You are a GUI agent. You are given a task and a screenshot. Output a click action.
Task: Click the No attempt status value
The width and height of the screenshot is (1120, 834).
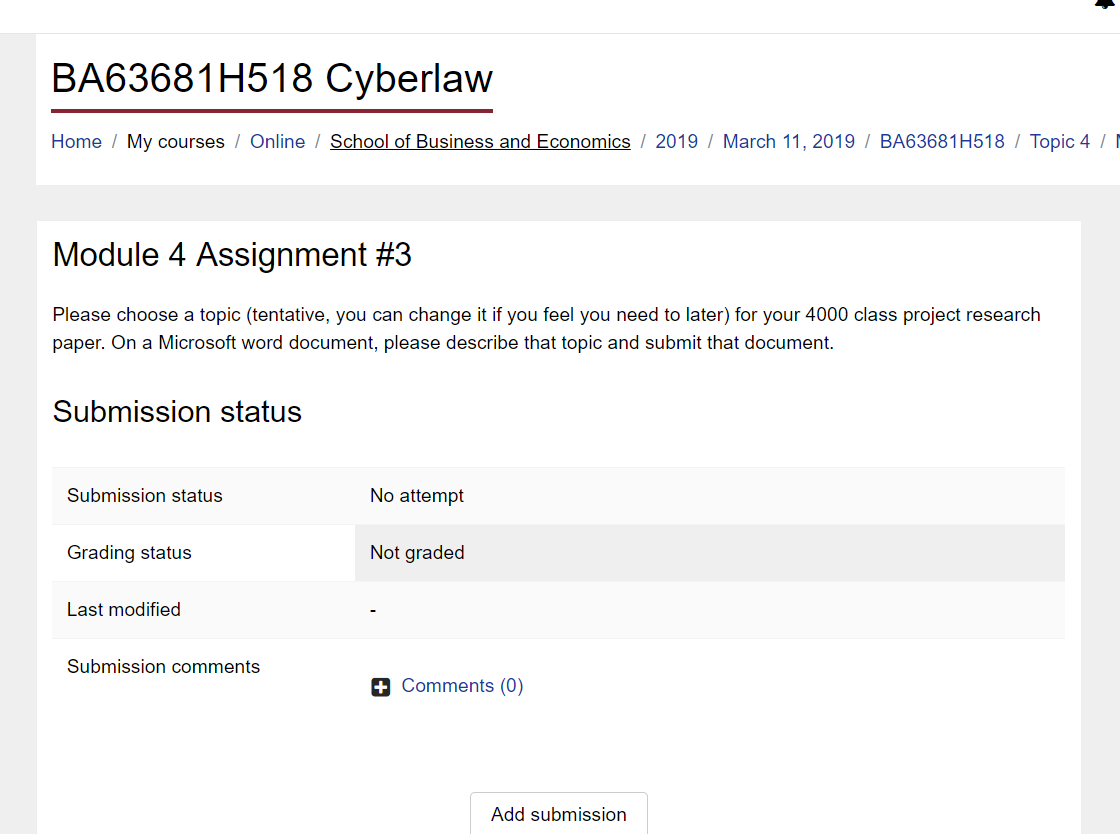(x=416, y=496)
